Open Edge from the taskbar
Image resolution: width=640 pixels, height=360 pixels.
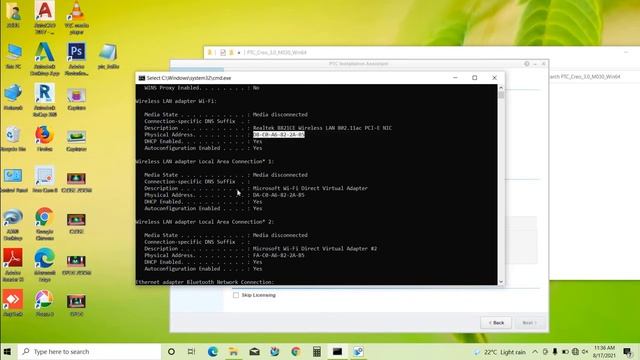(x=213, y=351)
